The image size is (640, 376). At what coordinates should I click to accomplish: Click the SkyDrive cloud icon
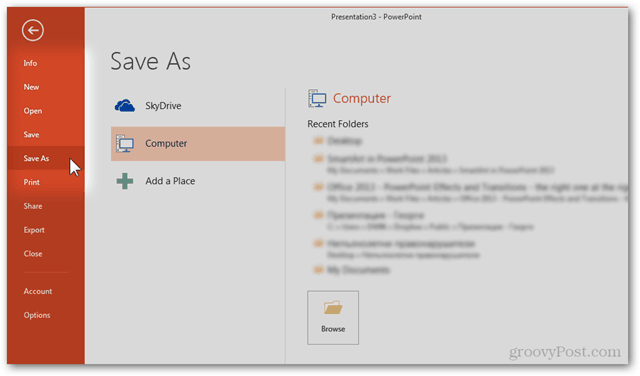pos(124,106)
